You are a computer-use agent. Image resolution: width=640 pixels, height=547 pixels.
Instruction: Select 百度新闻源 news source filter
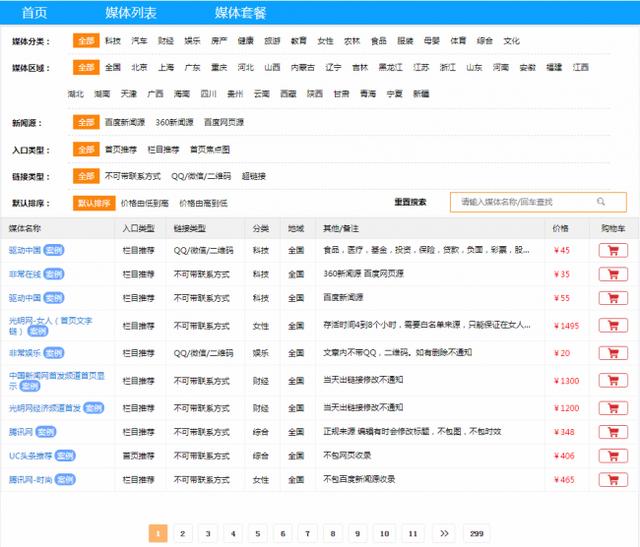125,122
